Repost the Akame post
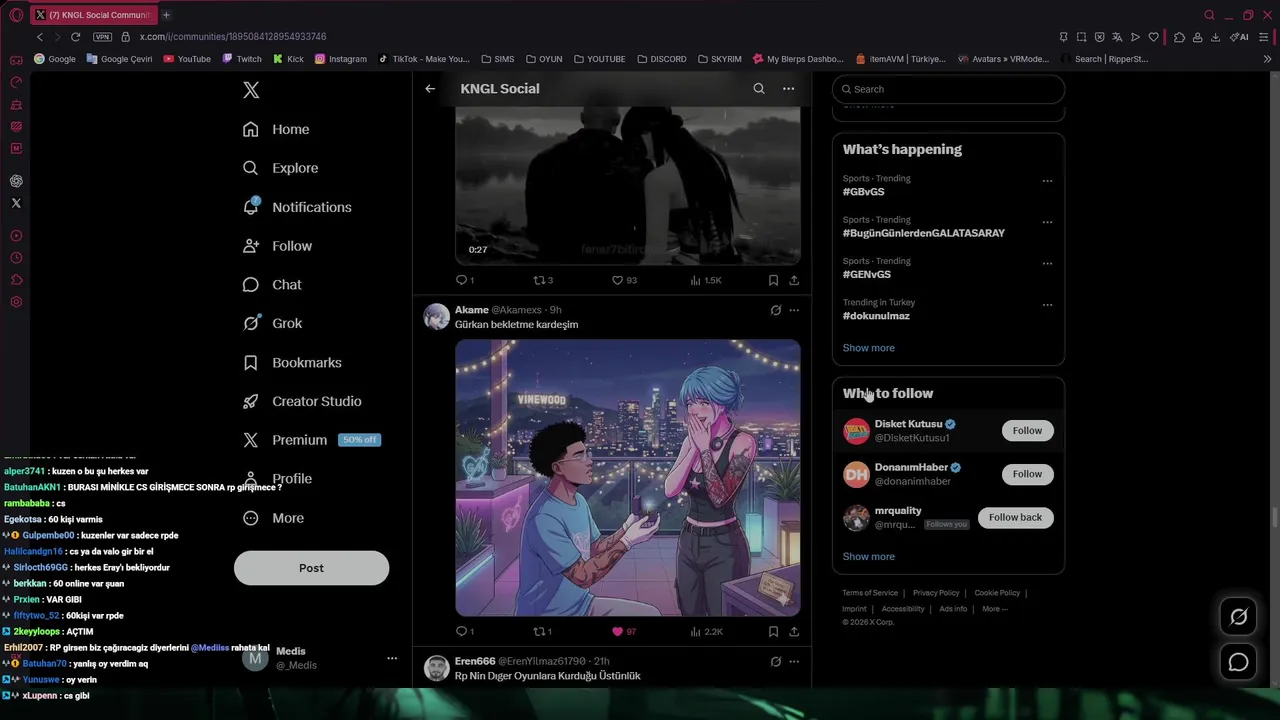Screen dimensions: 1280x720 coord(542,631)
